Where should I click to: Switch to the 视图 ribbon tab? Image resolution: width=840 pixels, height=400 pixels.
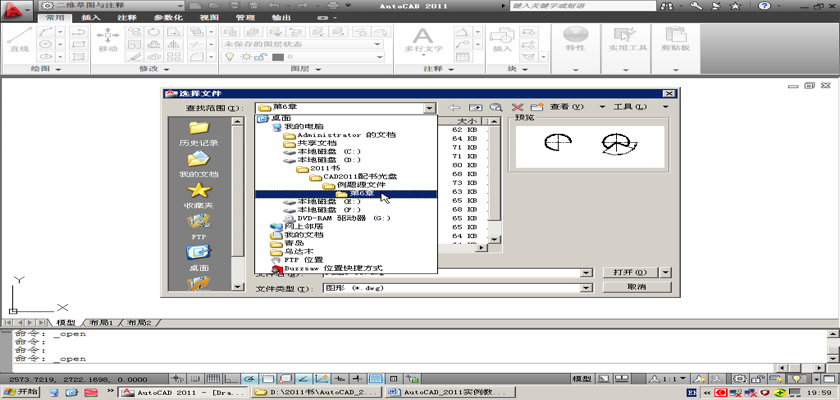click(209, 17)
